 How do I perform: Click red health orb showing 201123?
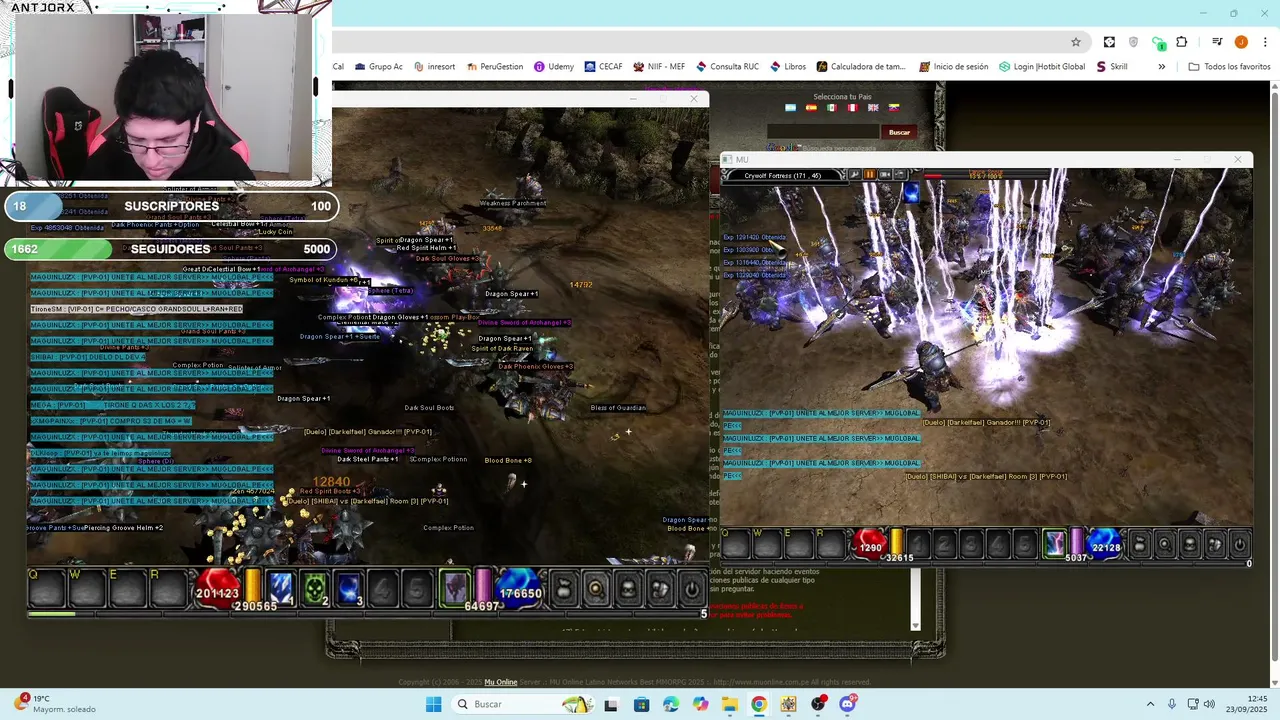tap(217, 589)
